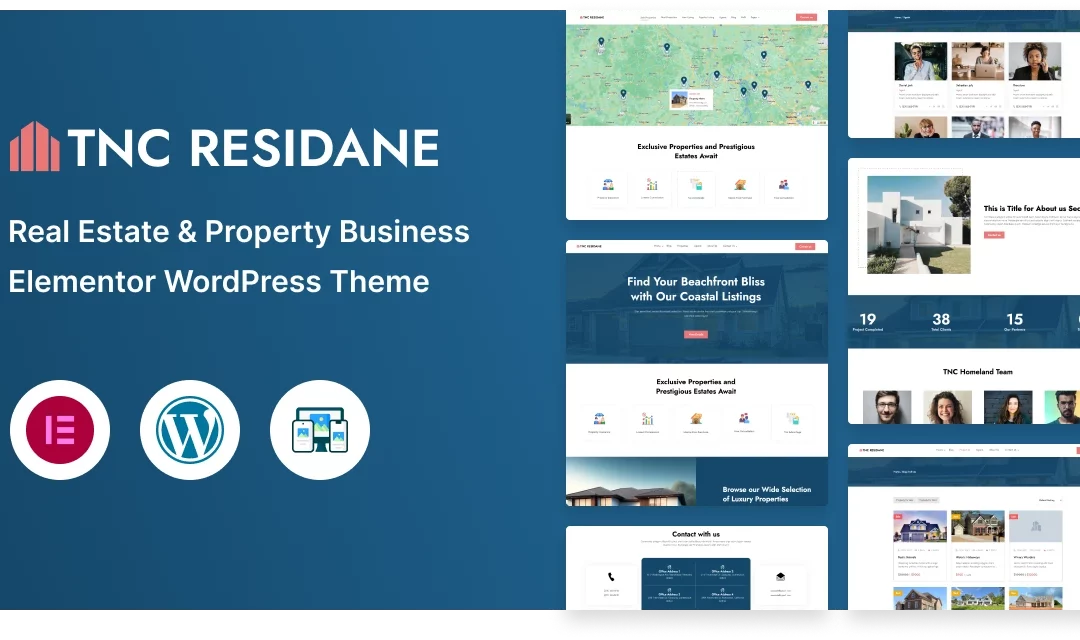Click the phone icon in Contact with us
The image size is (1080, 640).
coord(611,577)
